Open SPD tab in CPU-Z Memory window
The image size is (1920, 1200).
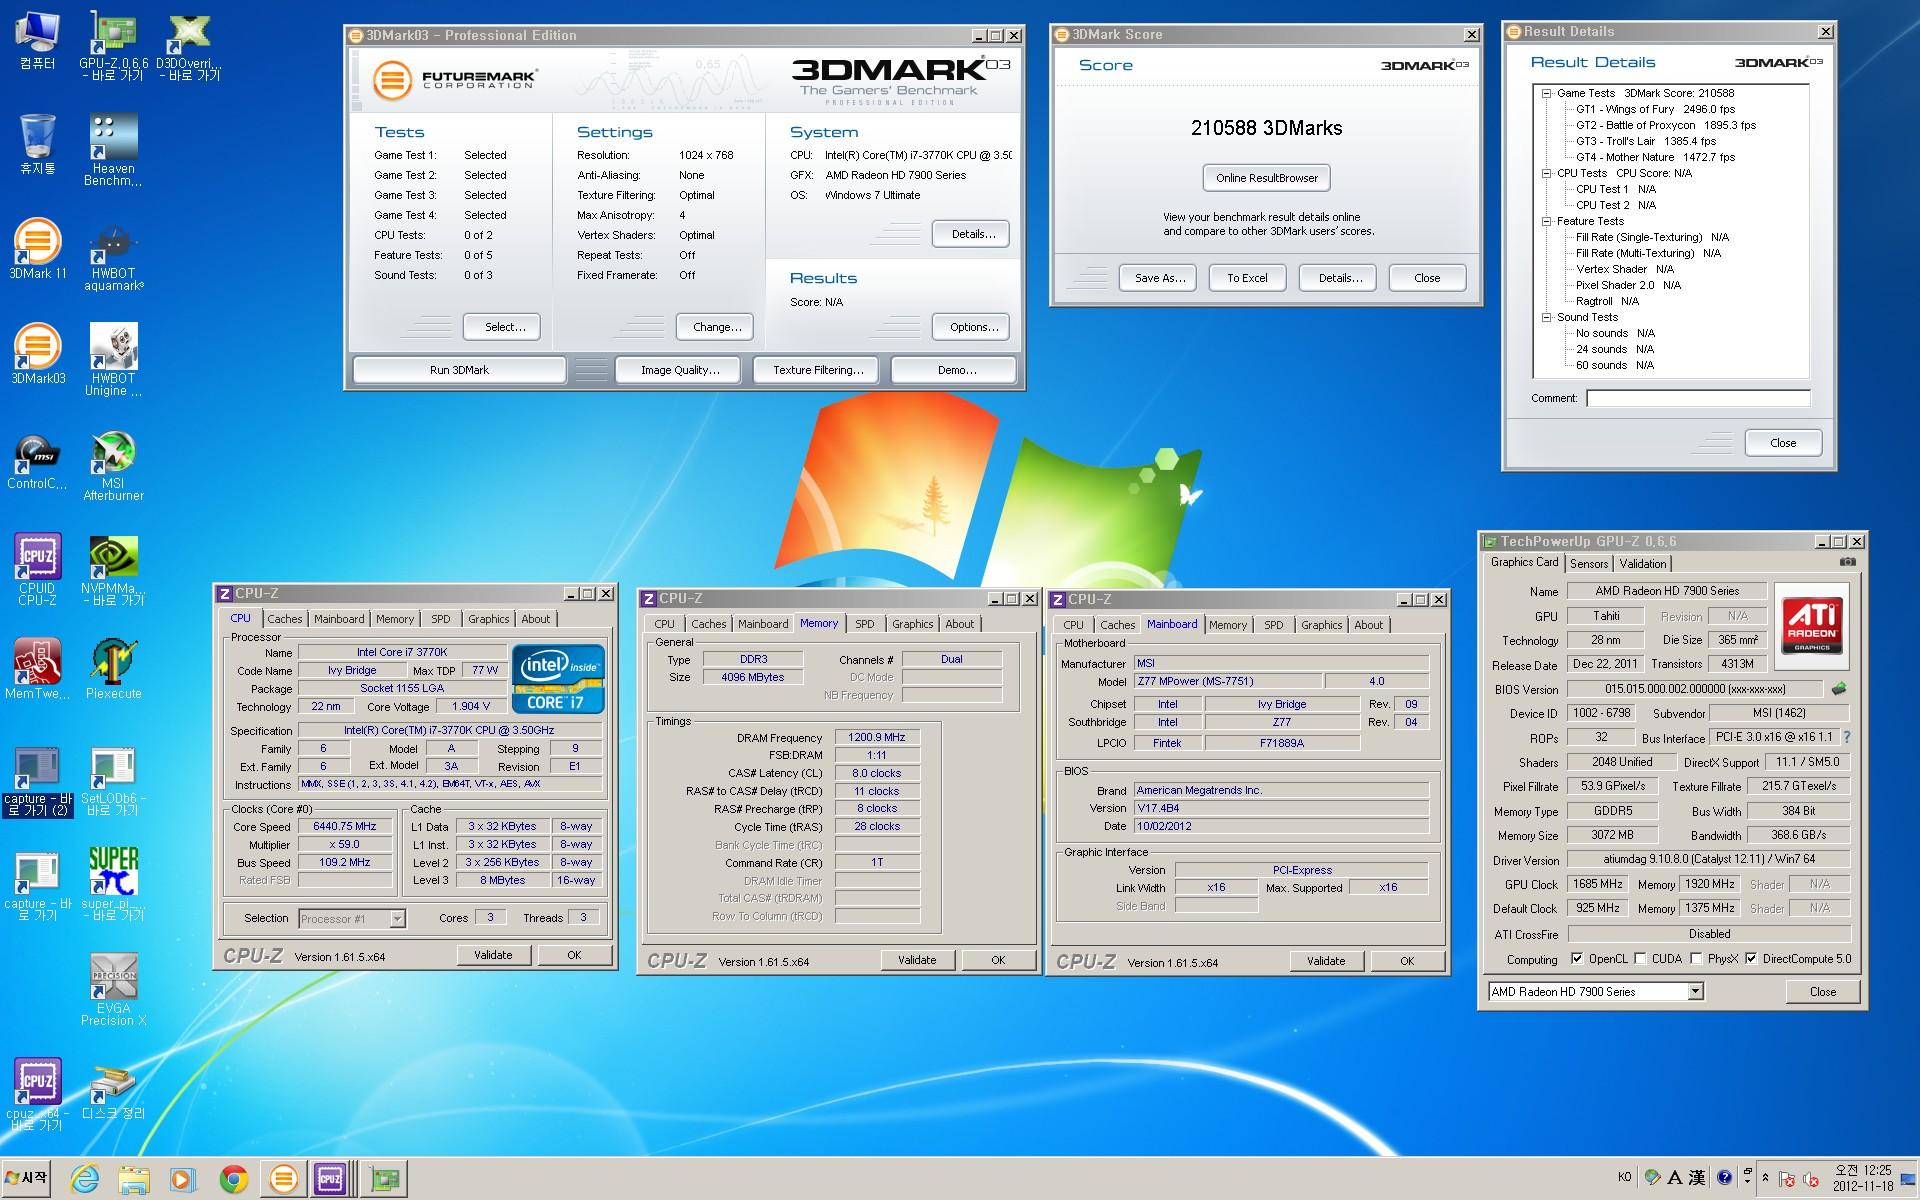coord(865,624)
